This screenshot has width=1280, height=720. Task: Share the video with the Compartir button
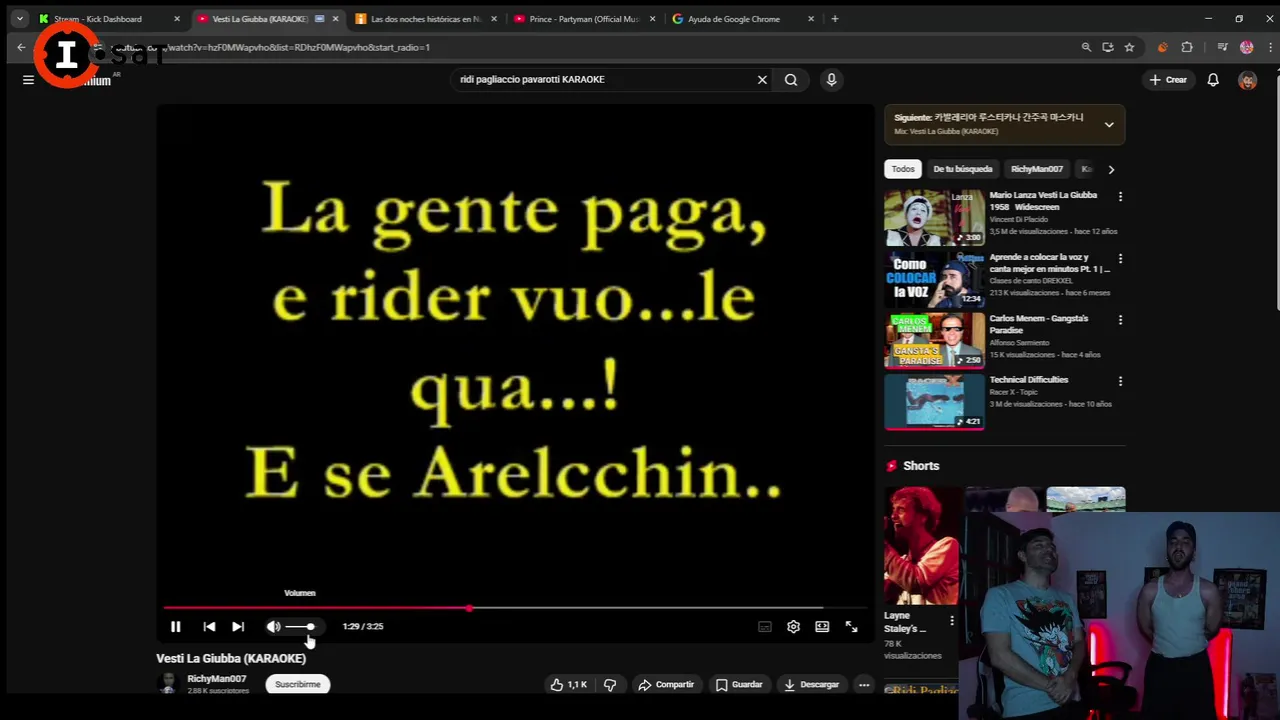click(666, 684)
